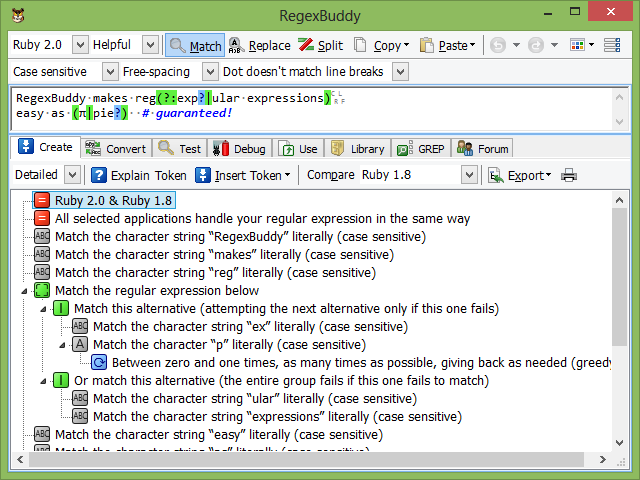
Task: Switch to the Forum tab
Action: pyautogui.click(x=482, y=149)
